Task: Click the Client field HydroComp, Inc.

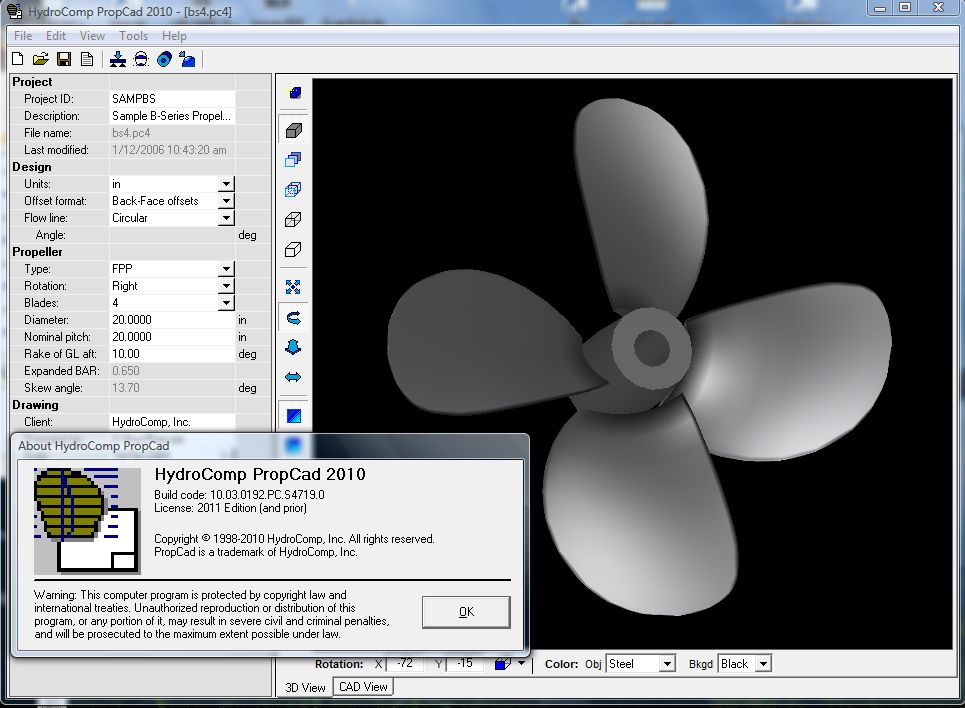Action: [172, 422]
